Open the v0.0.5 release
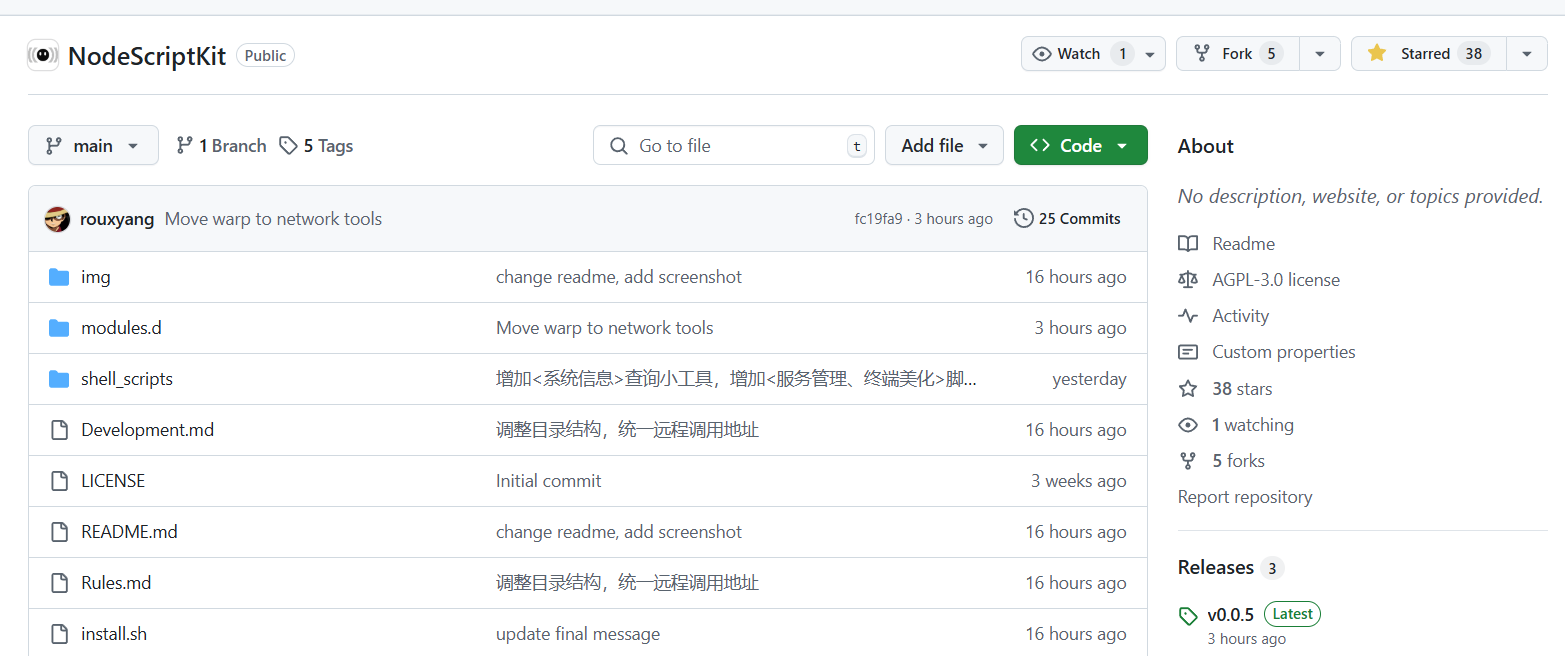 1230,615
